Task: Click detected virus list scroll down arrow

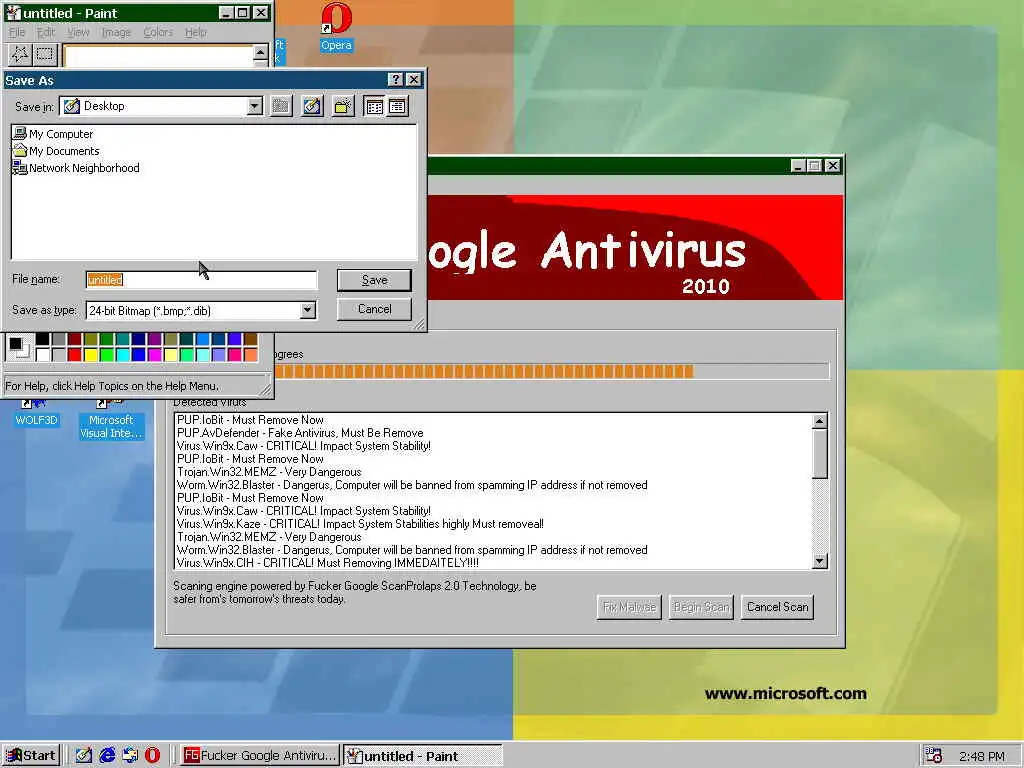Action: 820,561
